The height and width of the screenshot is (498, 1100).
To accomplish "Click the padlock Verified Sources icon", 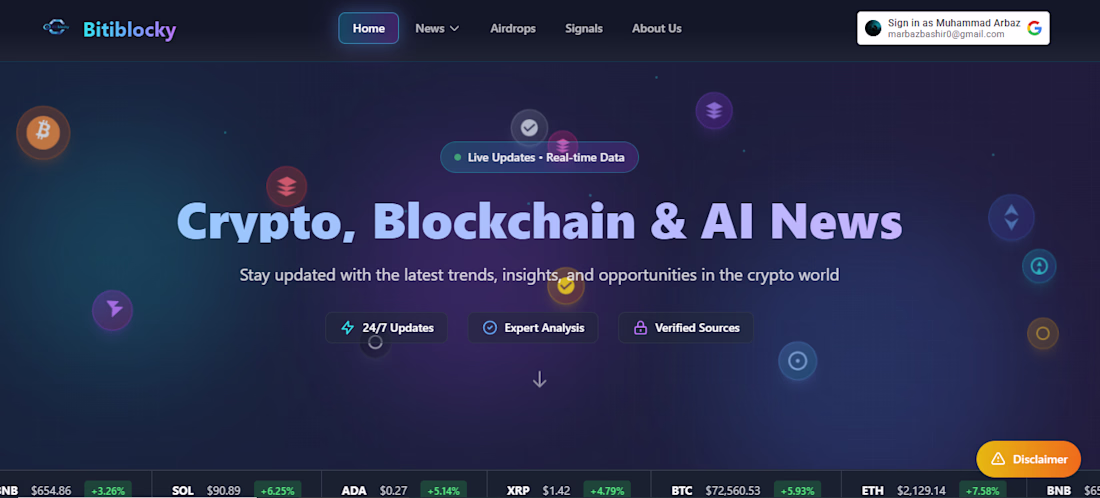I will (640, 328).
